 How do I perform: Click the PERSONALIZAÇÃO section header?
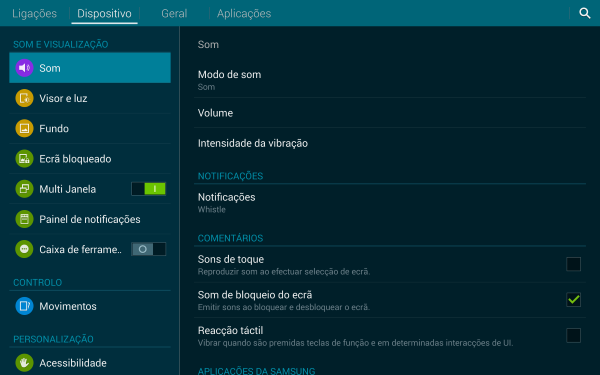click(53, 339)
